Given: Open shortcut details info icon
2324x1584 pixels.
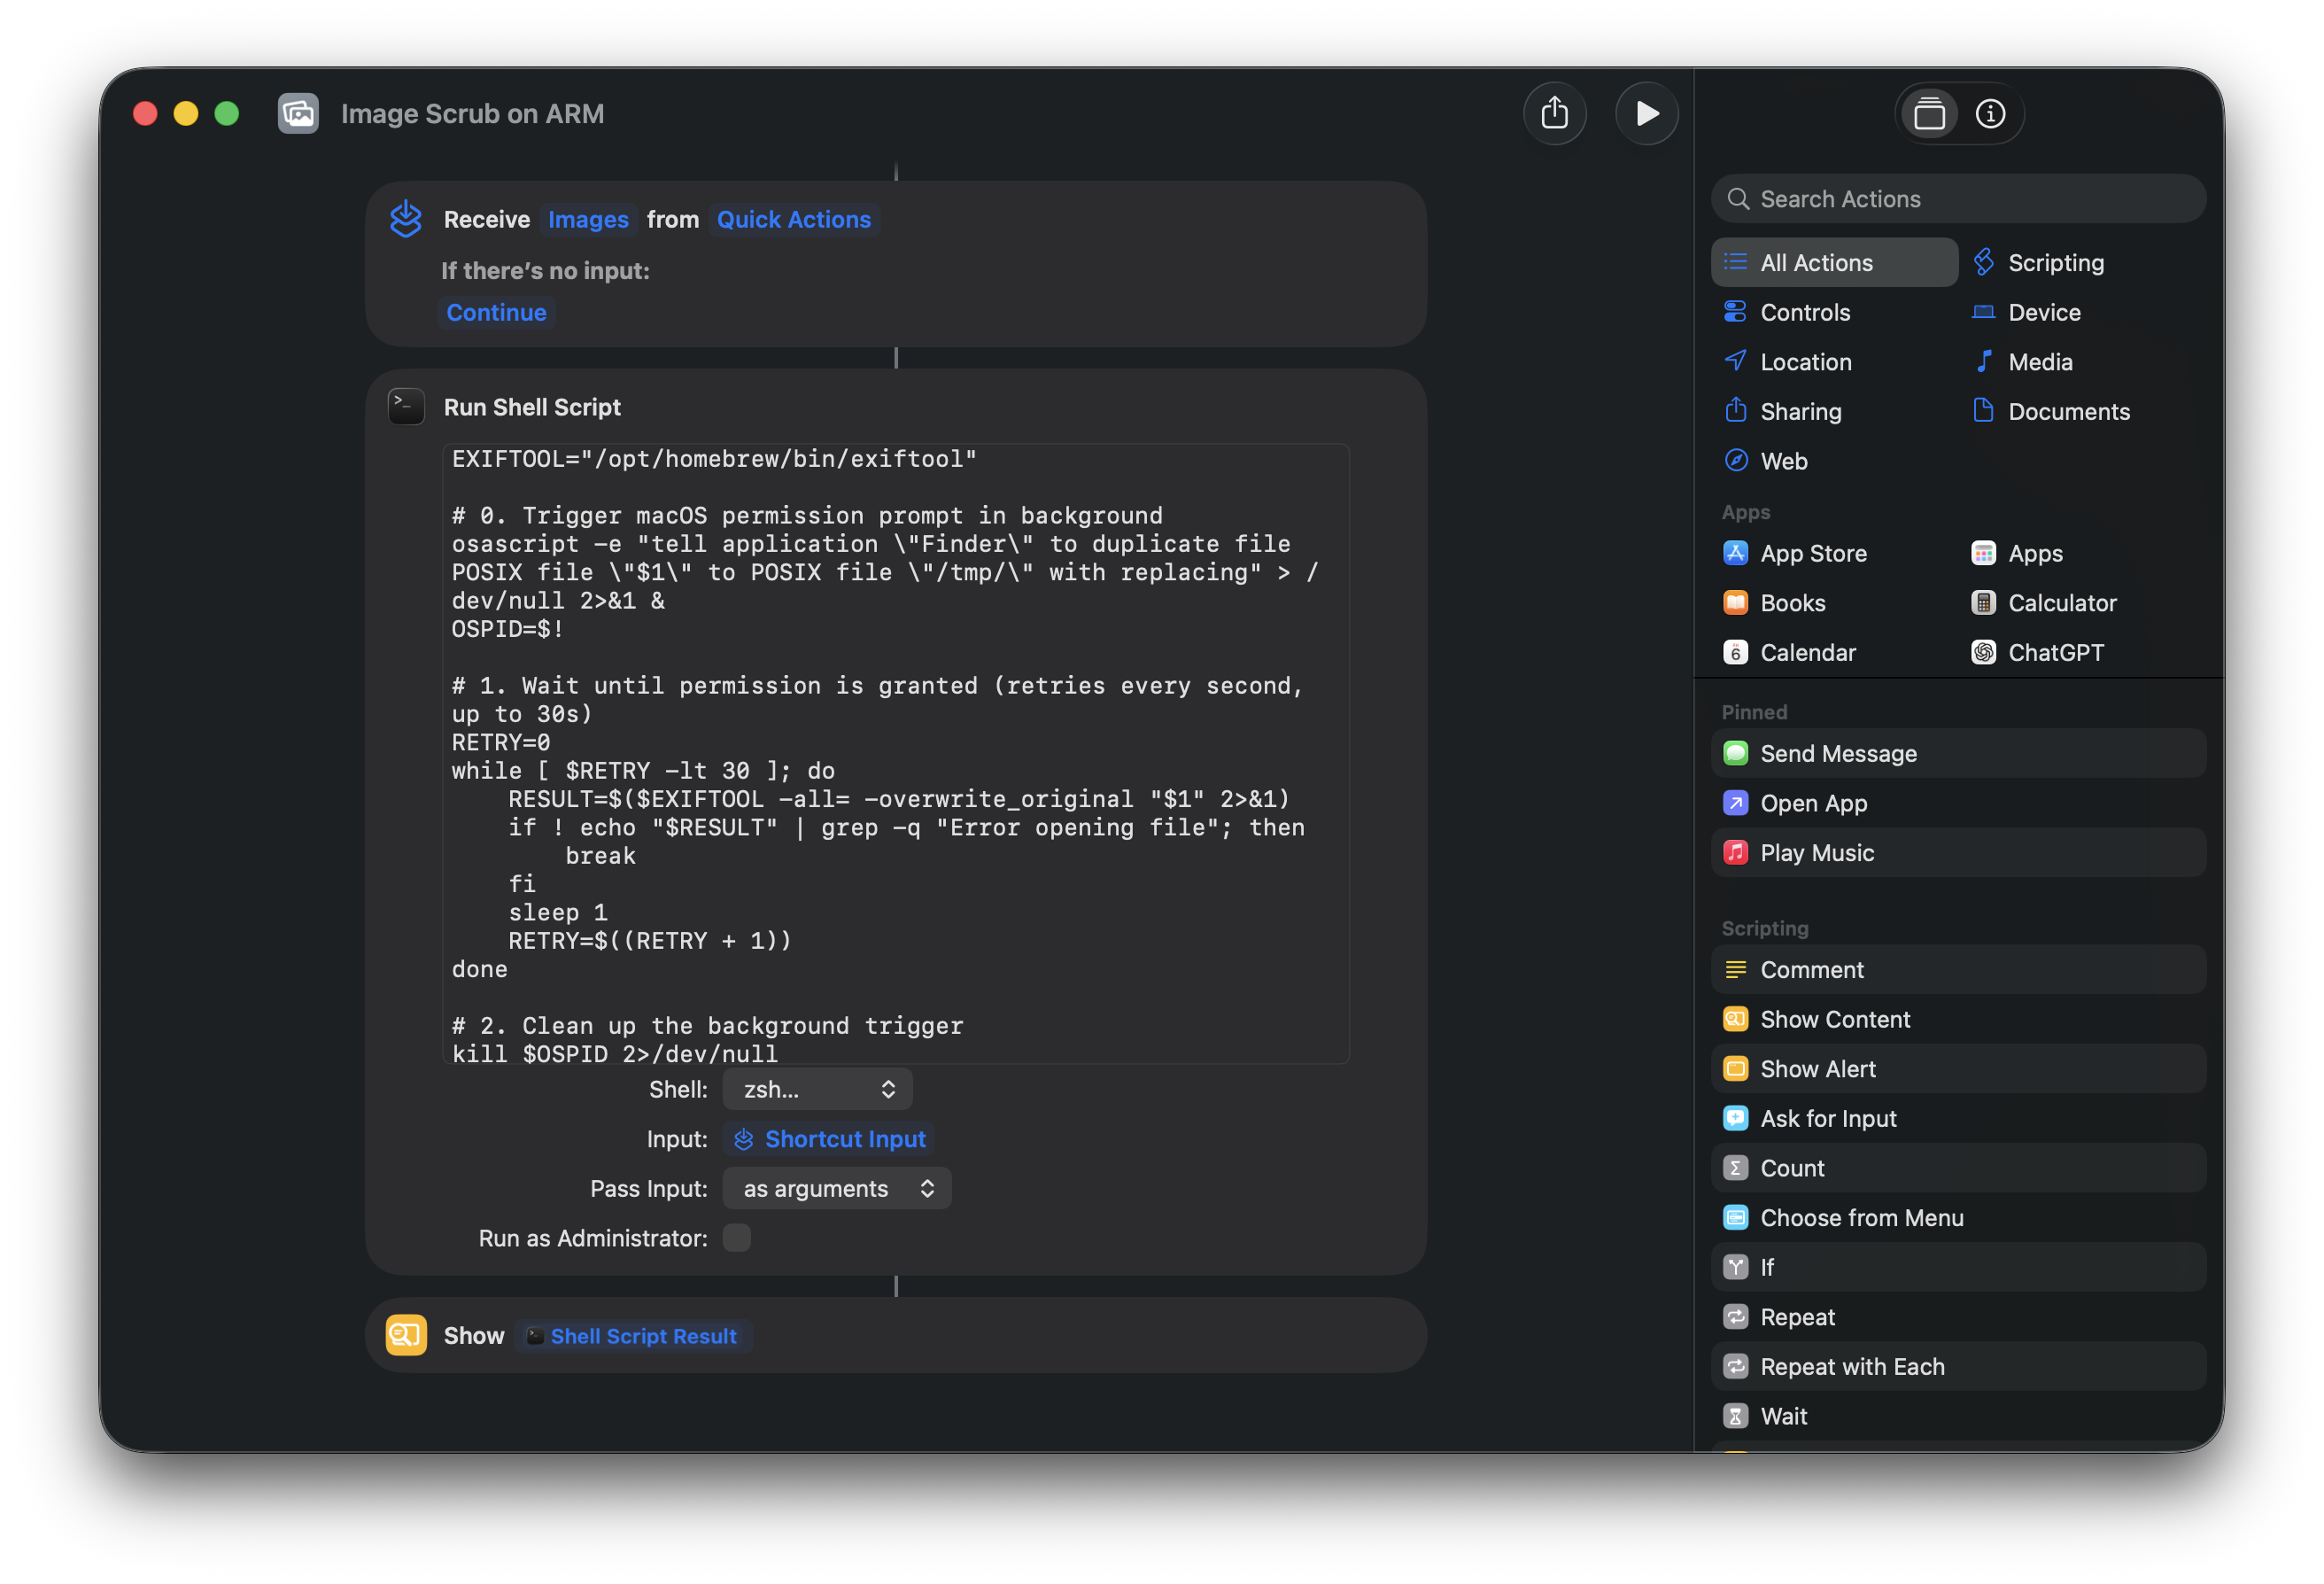Looking at the screenshot, I should coord(1990,114).
